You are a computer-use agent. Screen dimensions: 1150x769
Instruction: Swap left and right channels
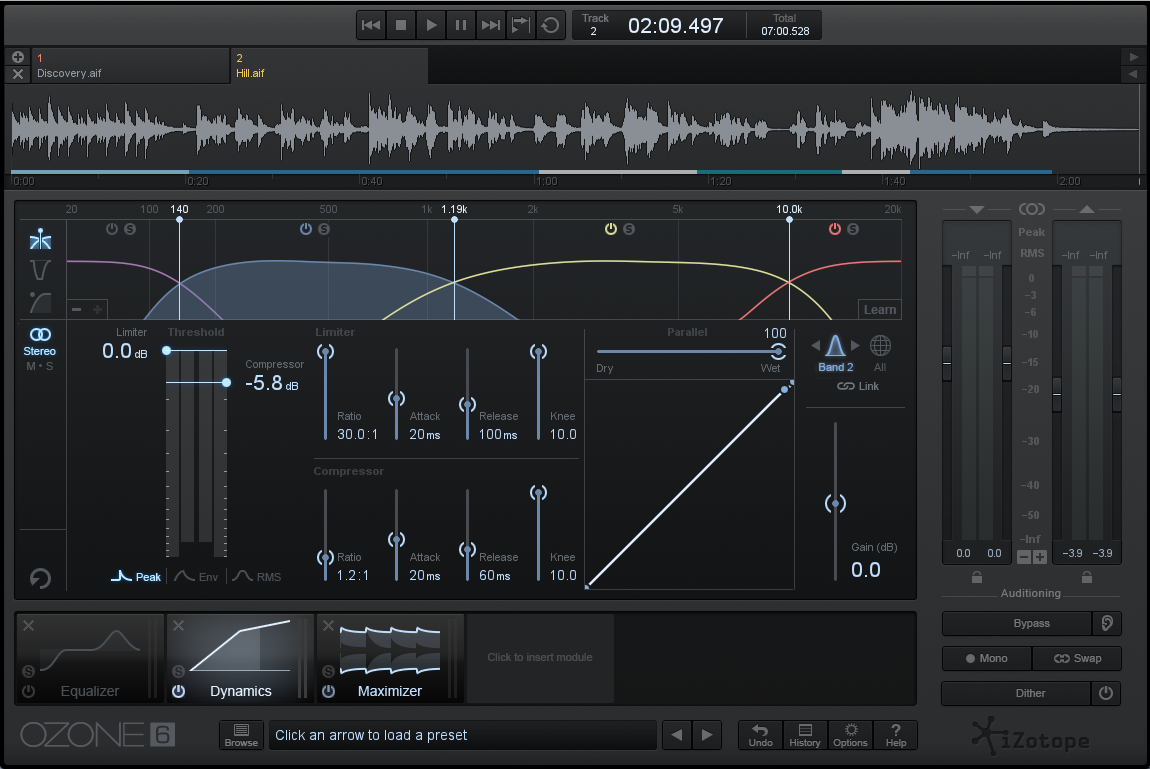pyautogui.click(x=1077, y=658)
